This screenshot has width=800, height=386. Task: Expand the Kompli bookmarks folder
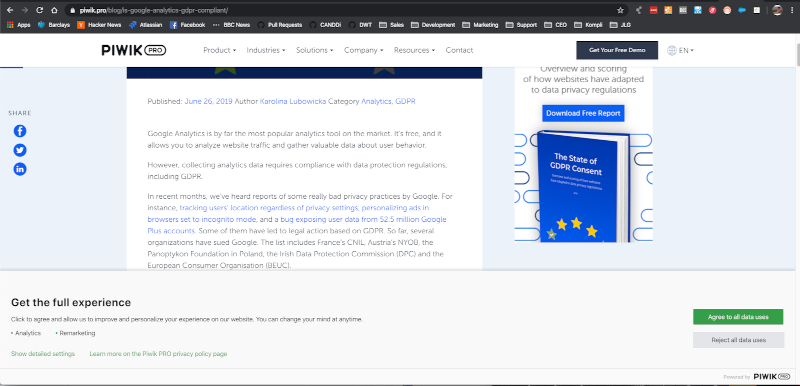tap(588, 24)
